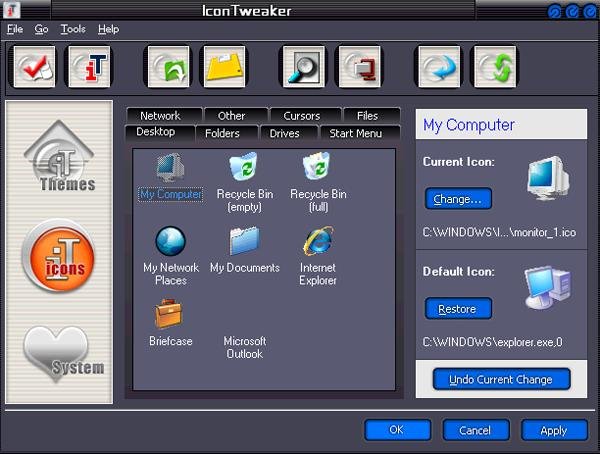Screen dimensions: 600x454
Task: Click the Restore default icon button
Action: pyautogui.click(x=458, y=309)
